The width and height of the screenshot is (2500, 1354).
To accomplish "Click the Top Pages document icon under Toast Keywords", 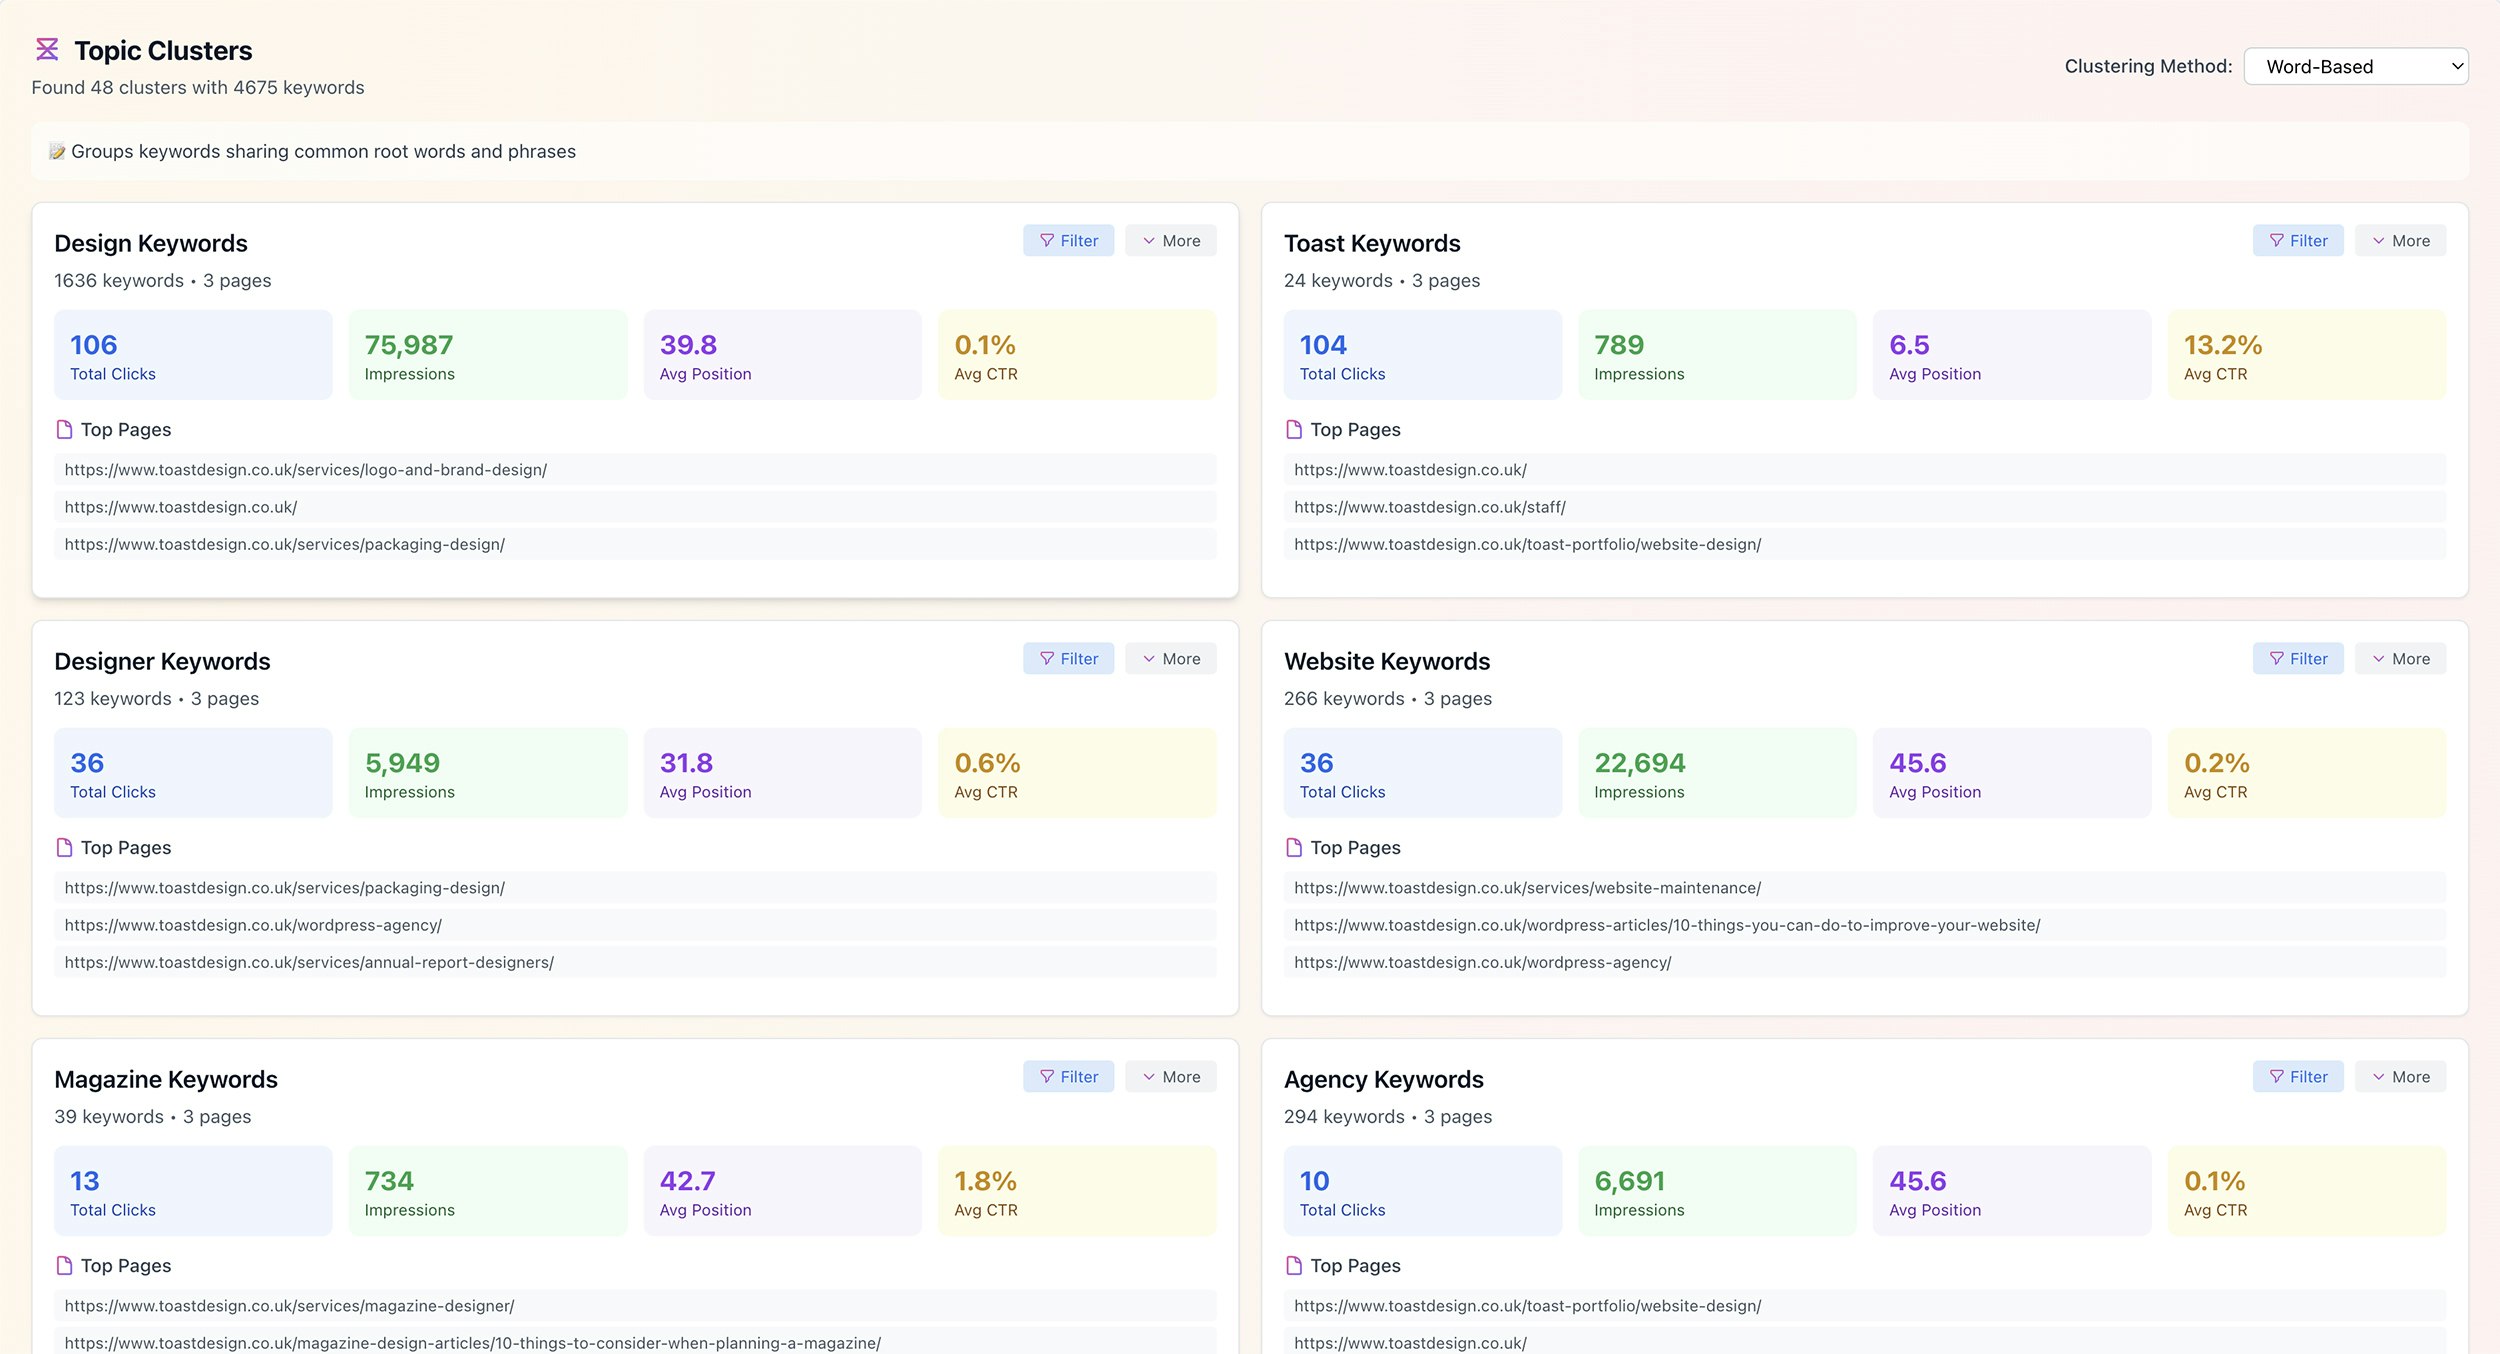I will point(1294,429).
